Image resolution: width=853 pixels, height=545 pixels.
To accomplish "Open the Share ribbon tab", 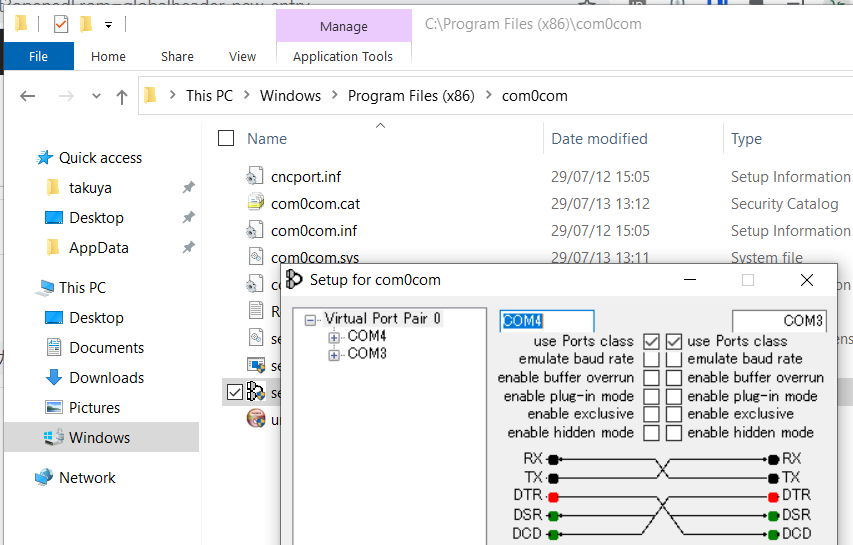I will 177,57.
